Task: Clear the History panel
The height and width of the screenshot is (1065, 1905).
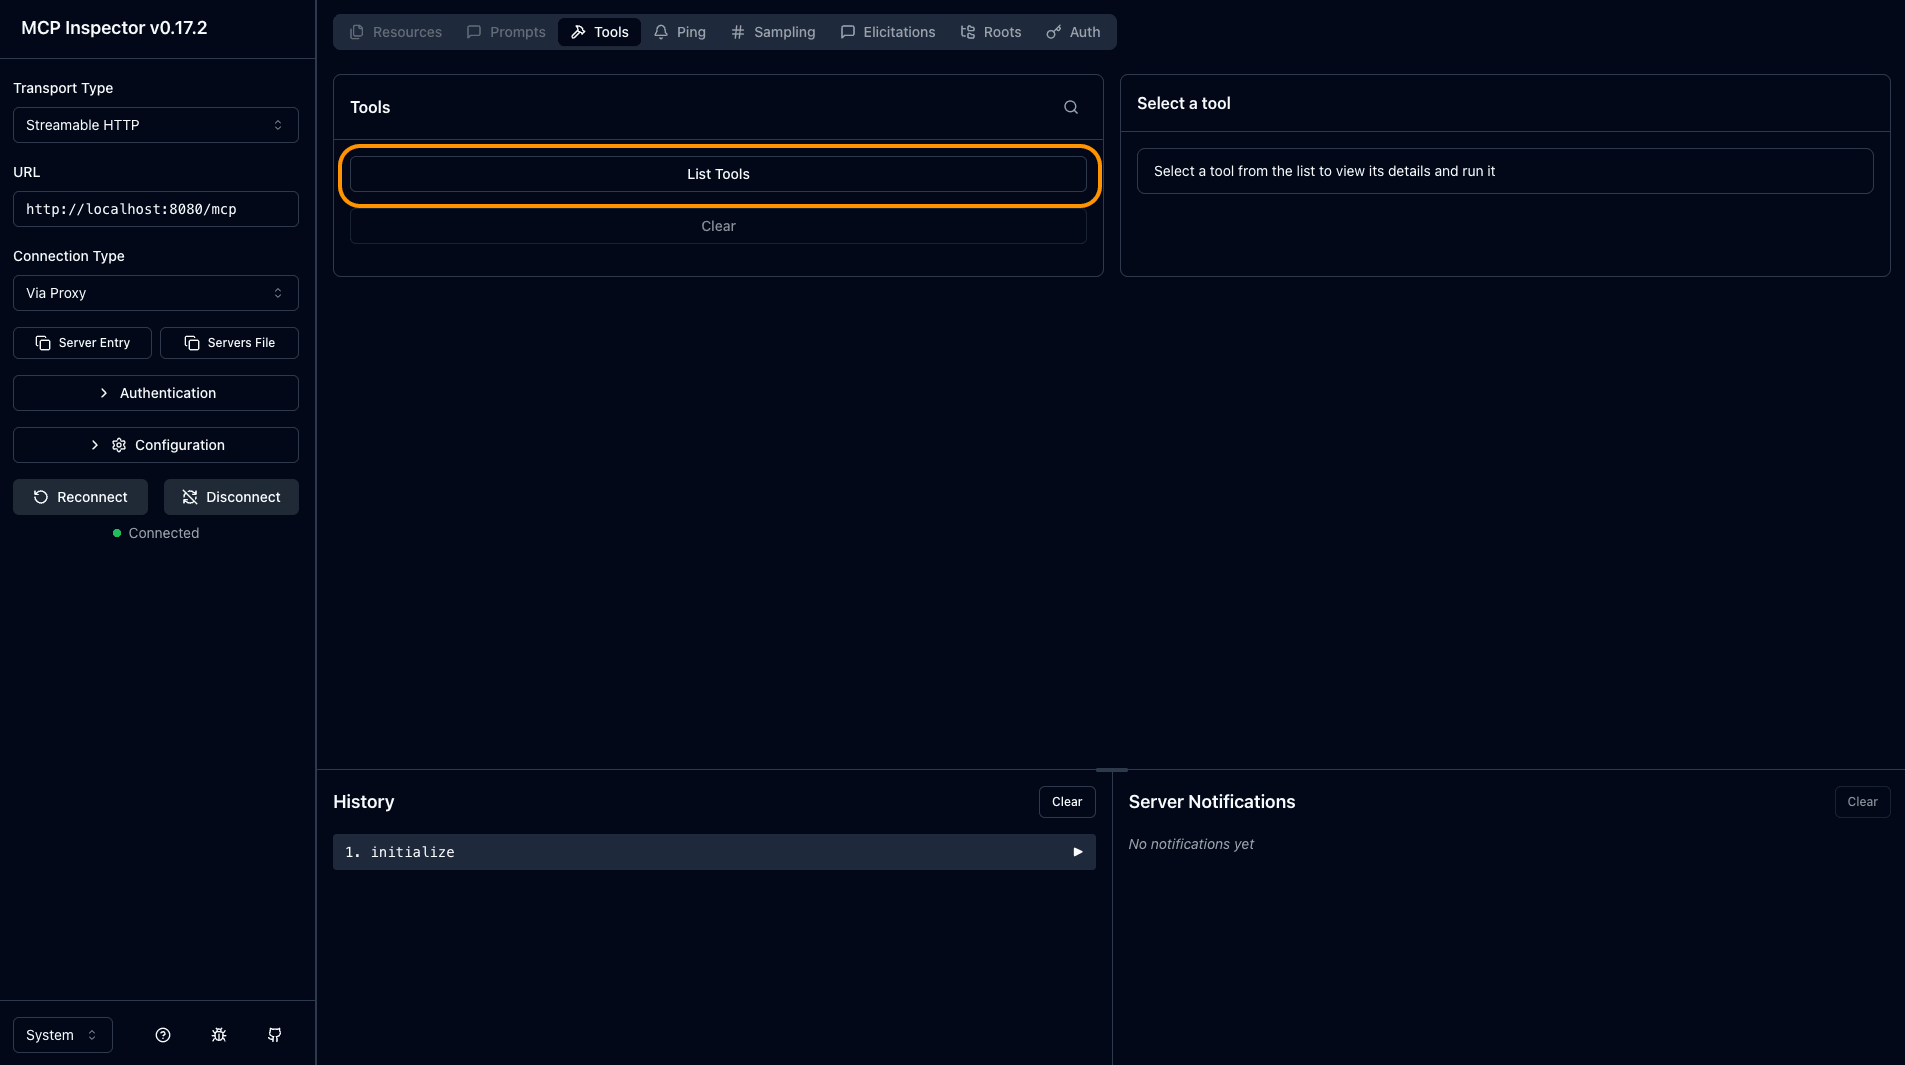Action: pos(1066,802)
